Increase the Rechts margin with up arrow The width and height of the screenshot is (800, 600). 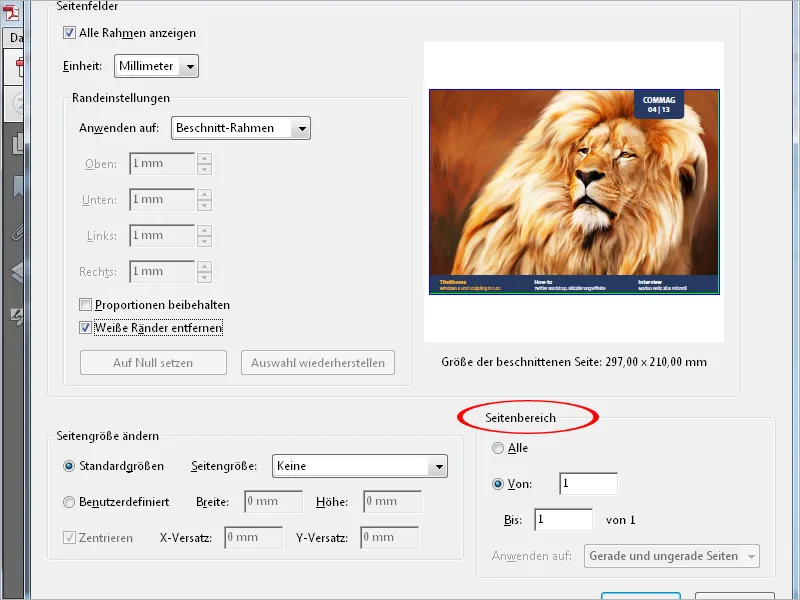(204, 266)
